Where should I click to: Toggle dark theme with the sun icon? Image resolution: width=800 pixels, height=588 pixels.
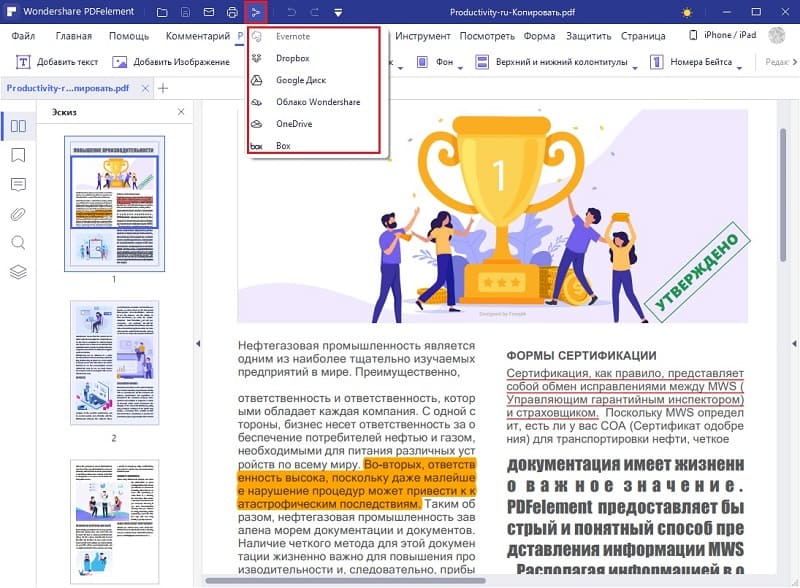686,13
